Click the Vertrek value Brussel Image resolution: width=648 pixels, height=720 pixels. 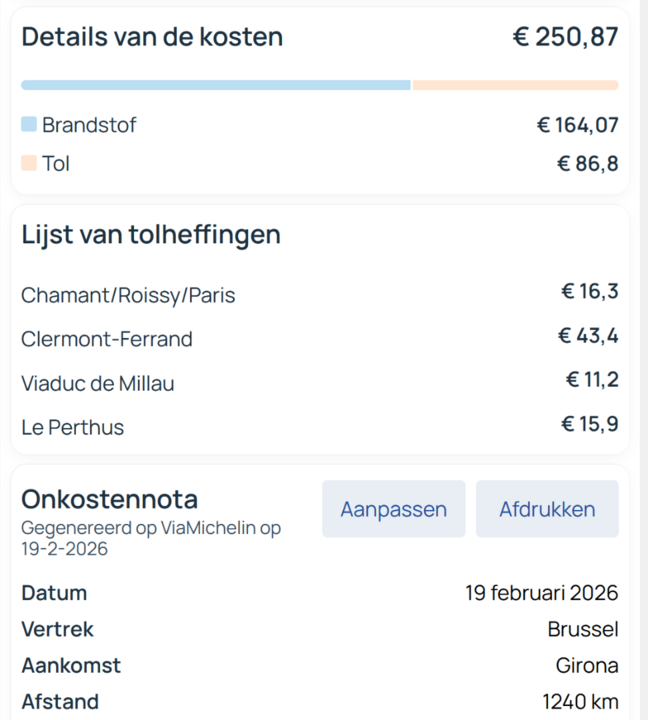pos(582,629)
